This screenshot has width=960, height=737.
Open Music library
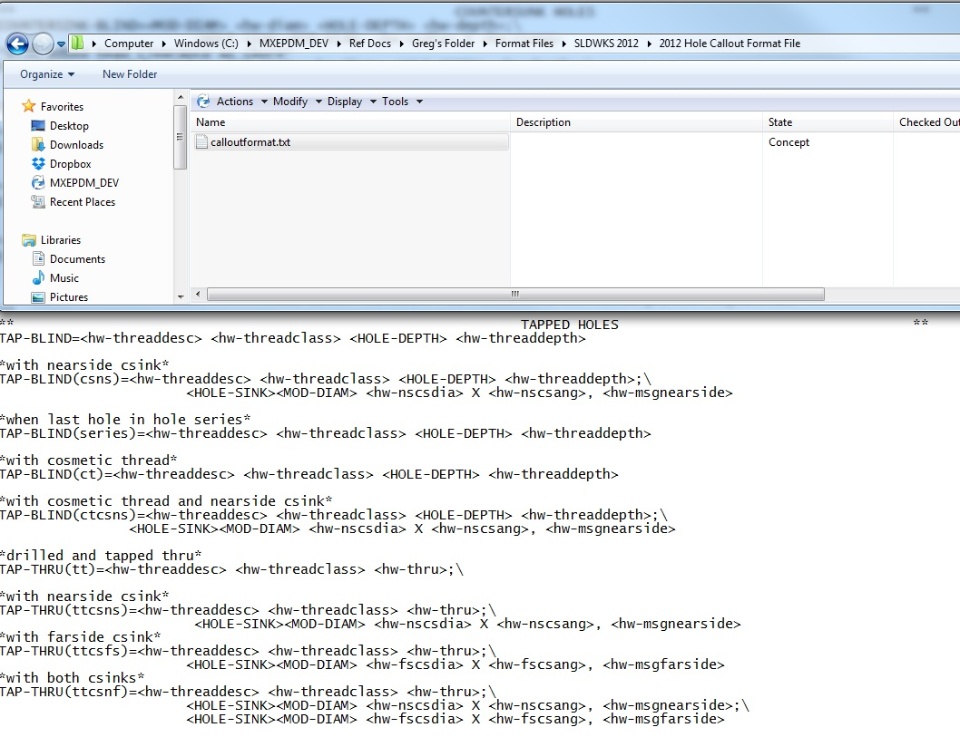click(64, 278)
